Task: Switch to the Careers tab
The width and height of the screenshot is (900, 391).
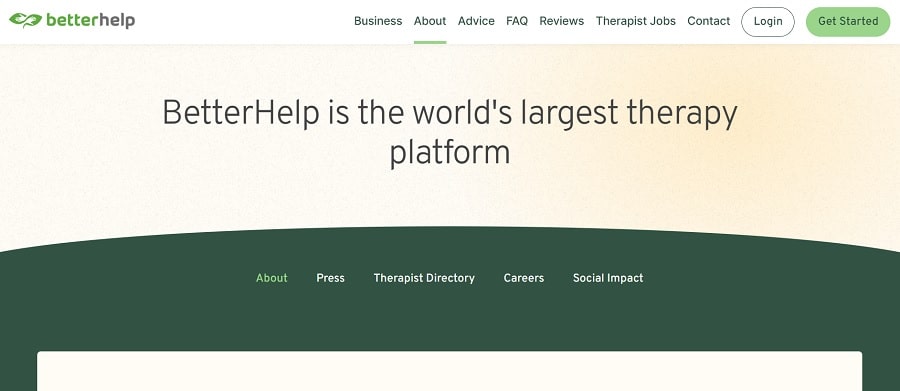Action: tap(523, 278)
